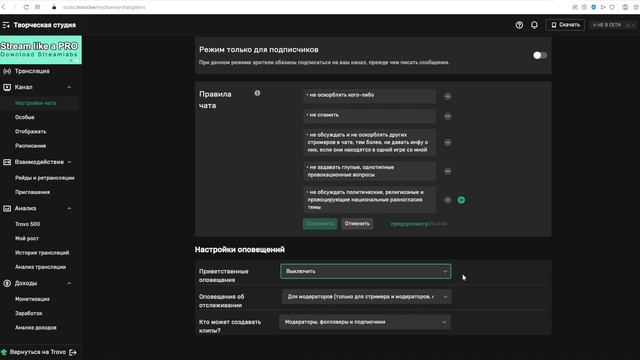Open История трансляций page
Screen dimensions: 640x360
pyautogui.click(x=42, y=253)
